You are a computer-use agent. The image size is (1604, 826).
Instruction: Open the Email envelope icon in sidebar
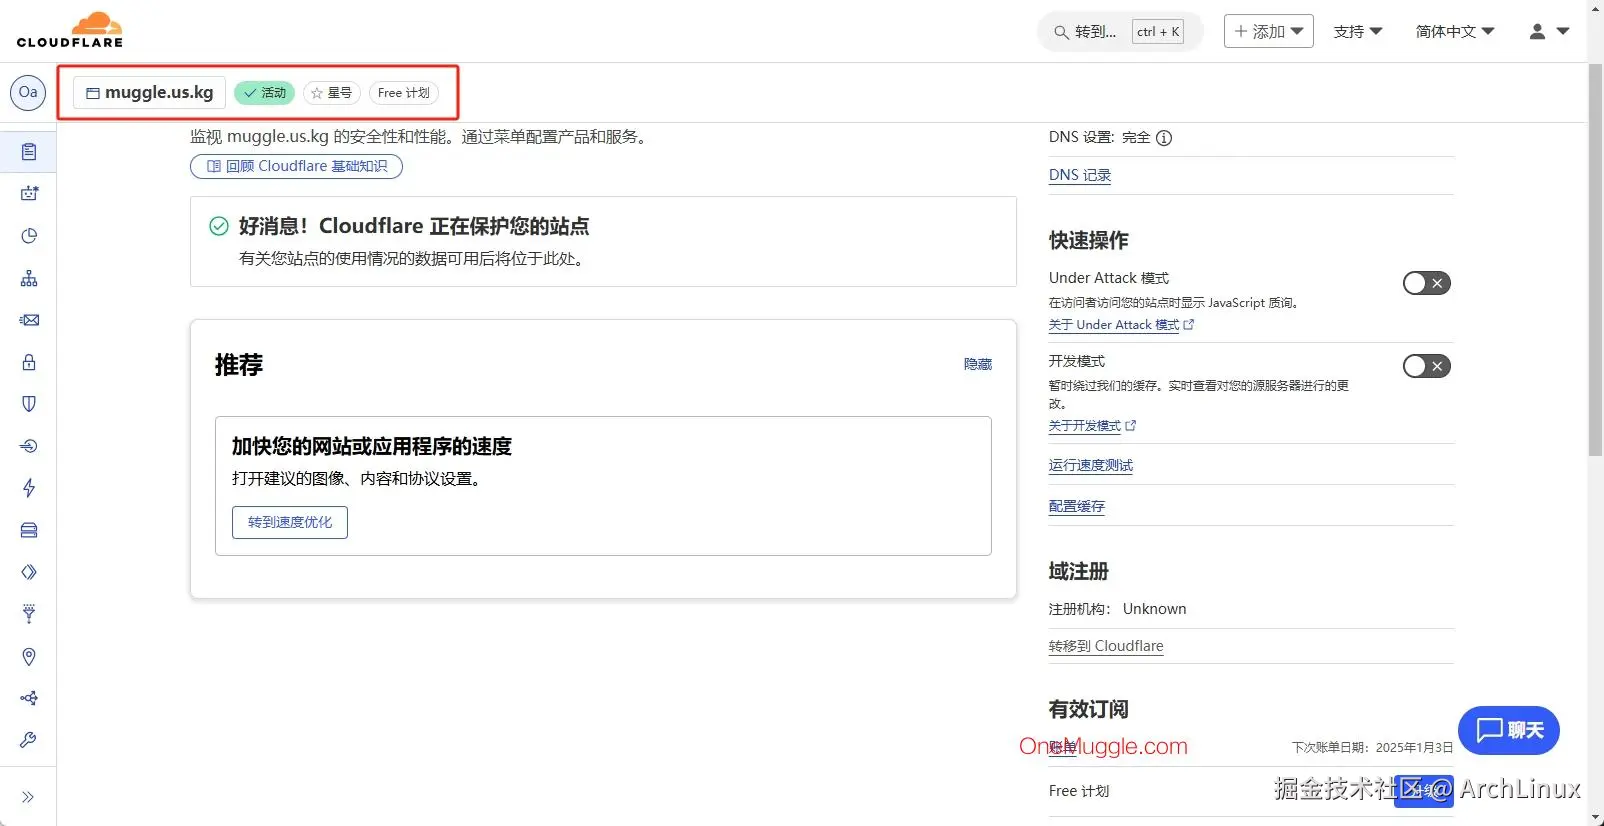click(29, 320)
